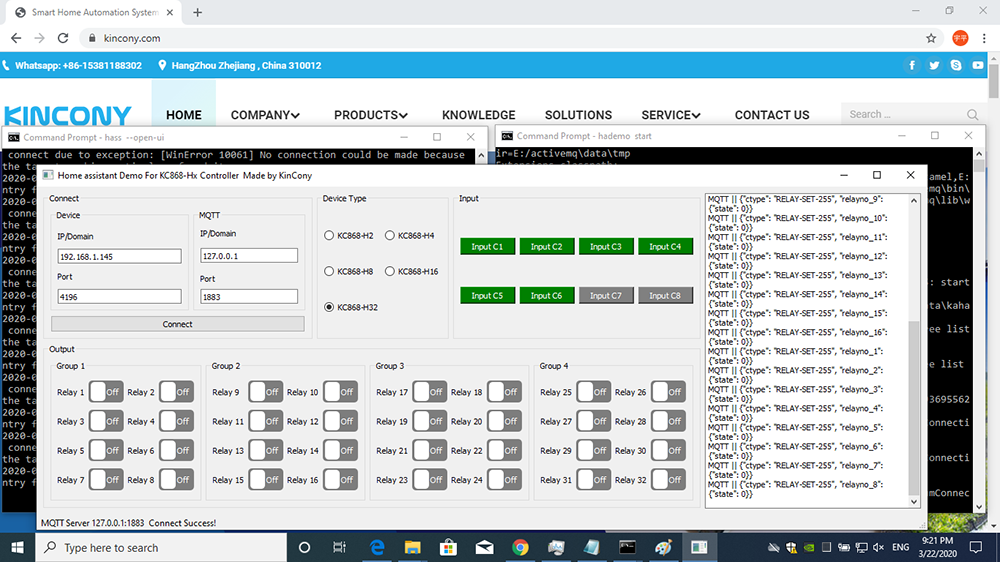Open the Facebook icon in the site header
The height and width of the screenshot is (562, 1000).
click(x=912, y=65)
